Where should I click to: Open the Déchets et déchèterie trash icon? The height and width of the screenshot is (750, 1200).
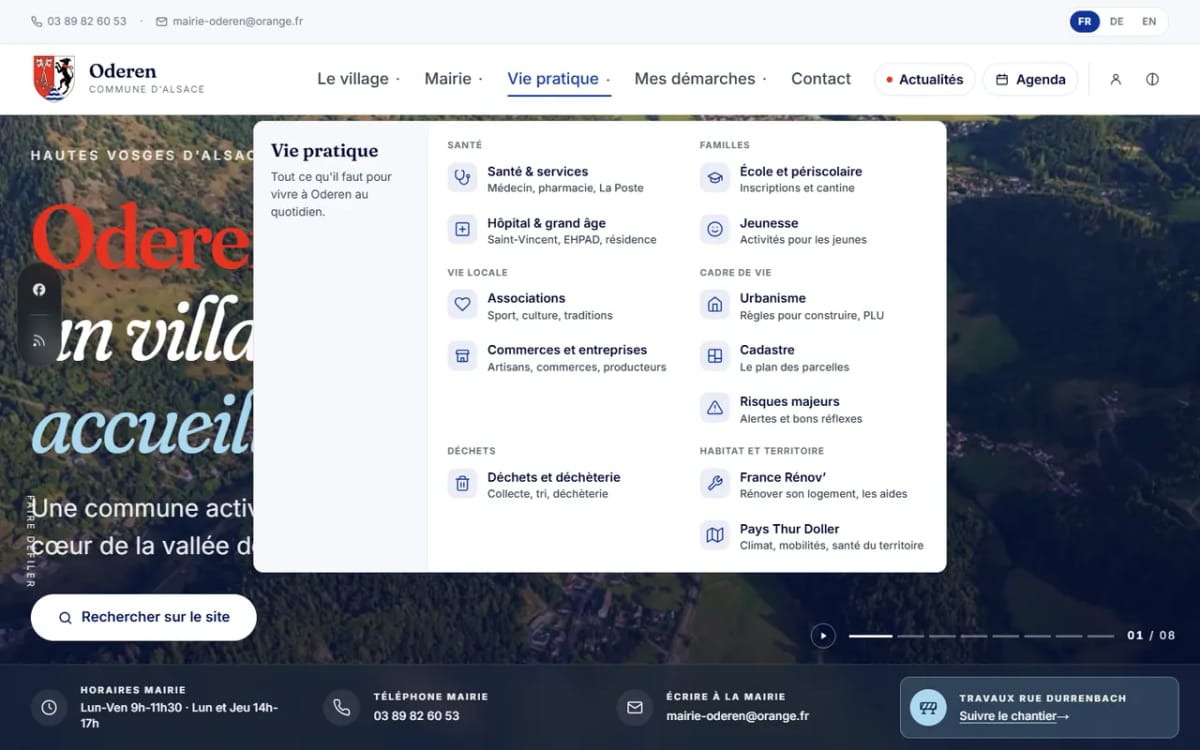(462, 484)
